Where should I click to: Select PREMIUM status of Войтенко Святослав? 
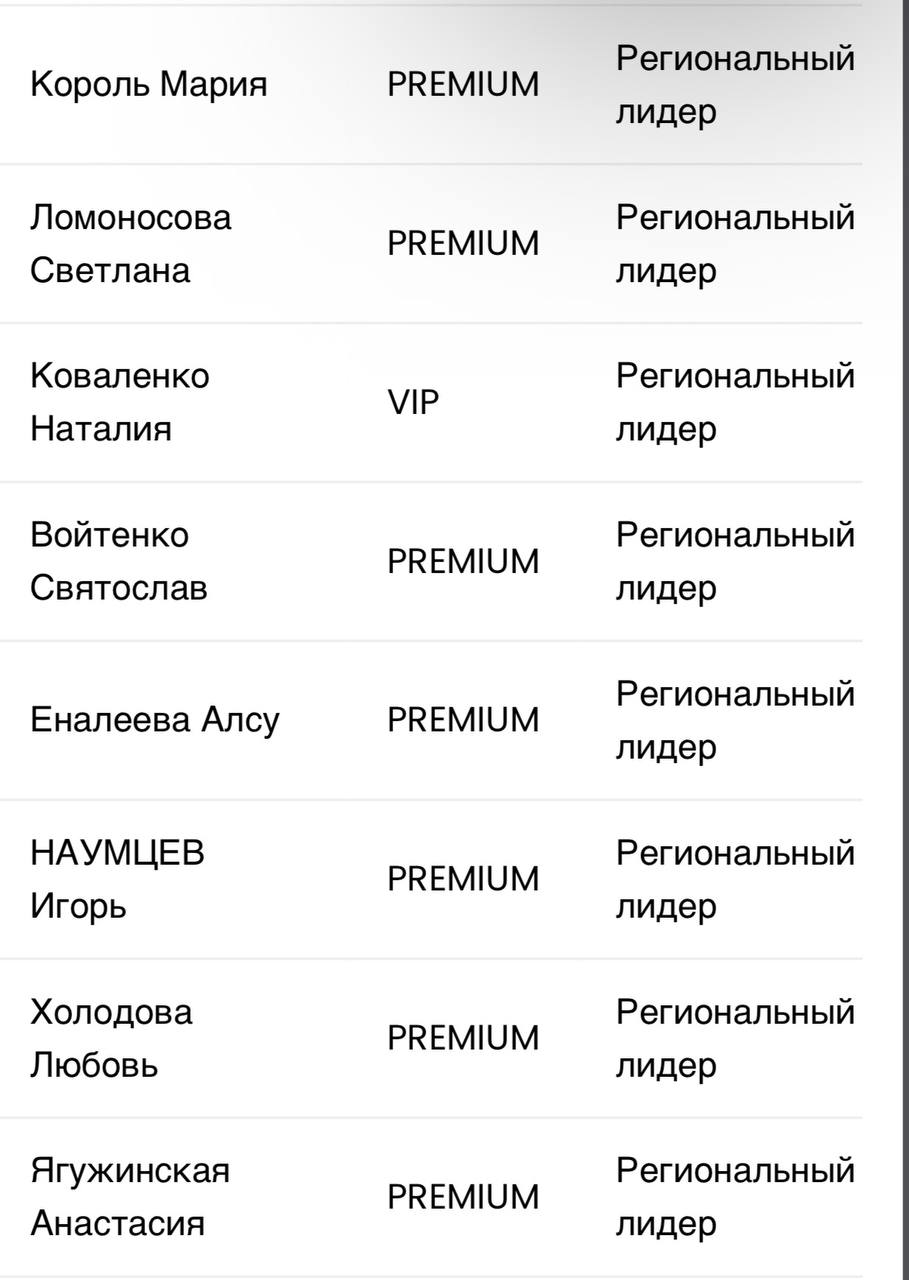pos(463,562)
